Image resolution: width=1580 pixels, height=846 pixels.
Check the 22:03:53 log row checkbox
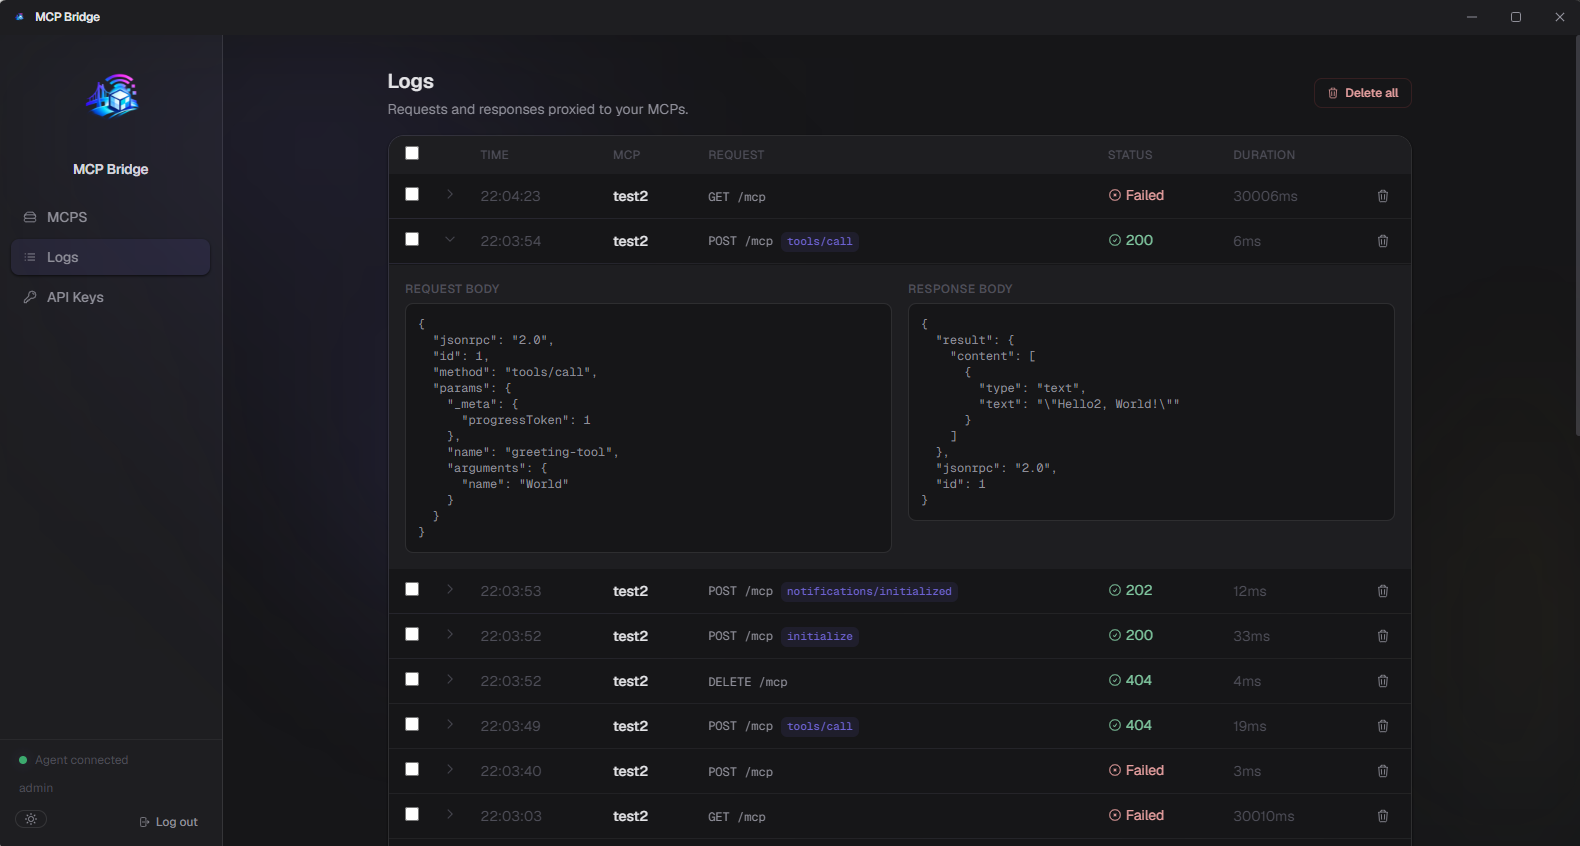(x=412, y=589)
